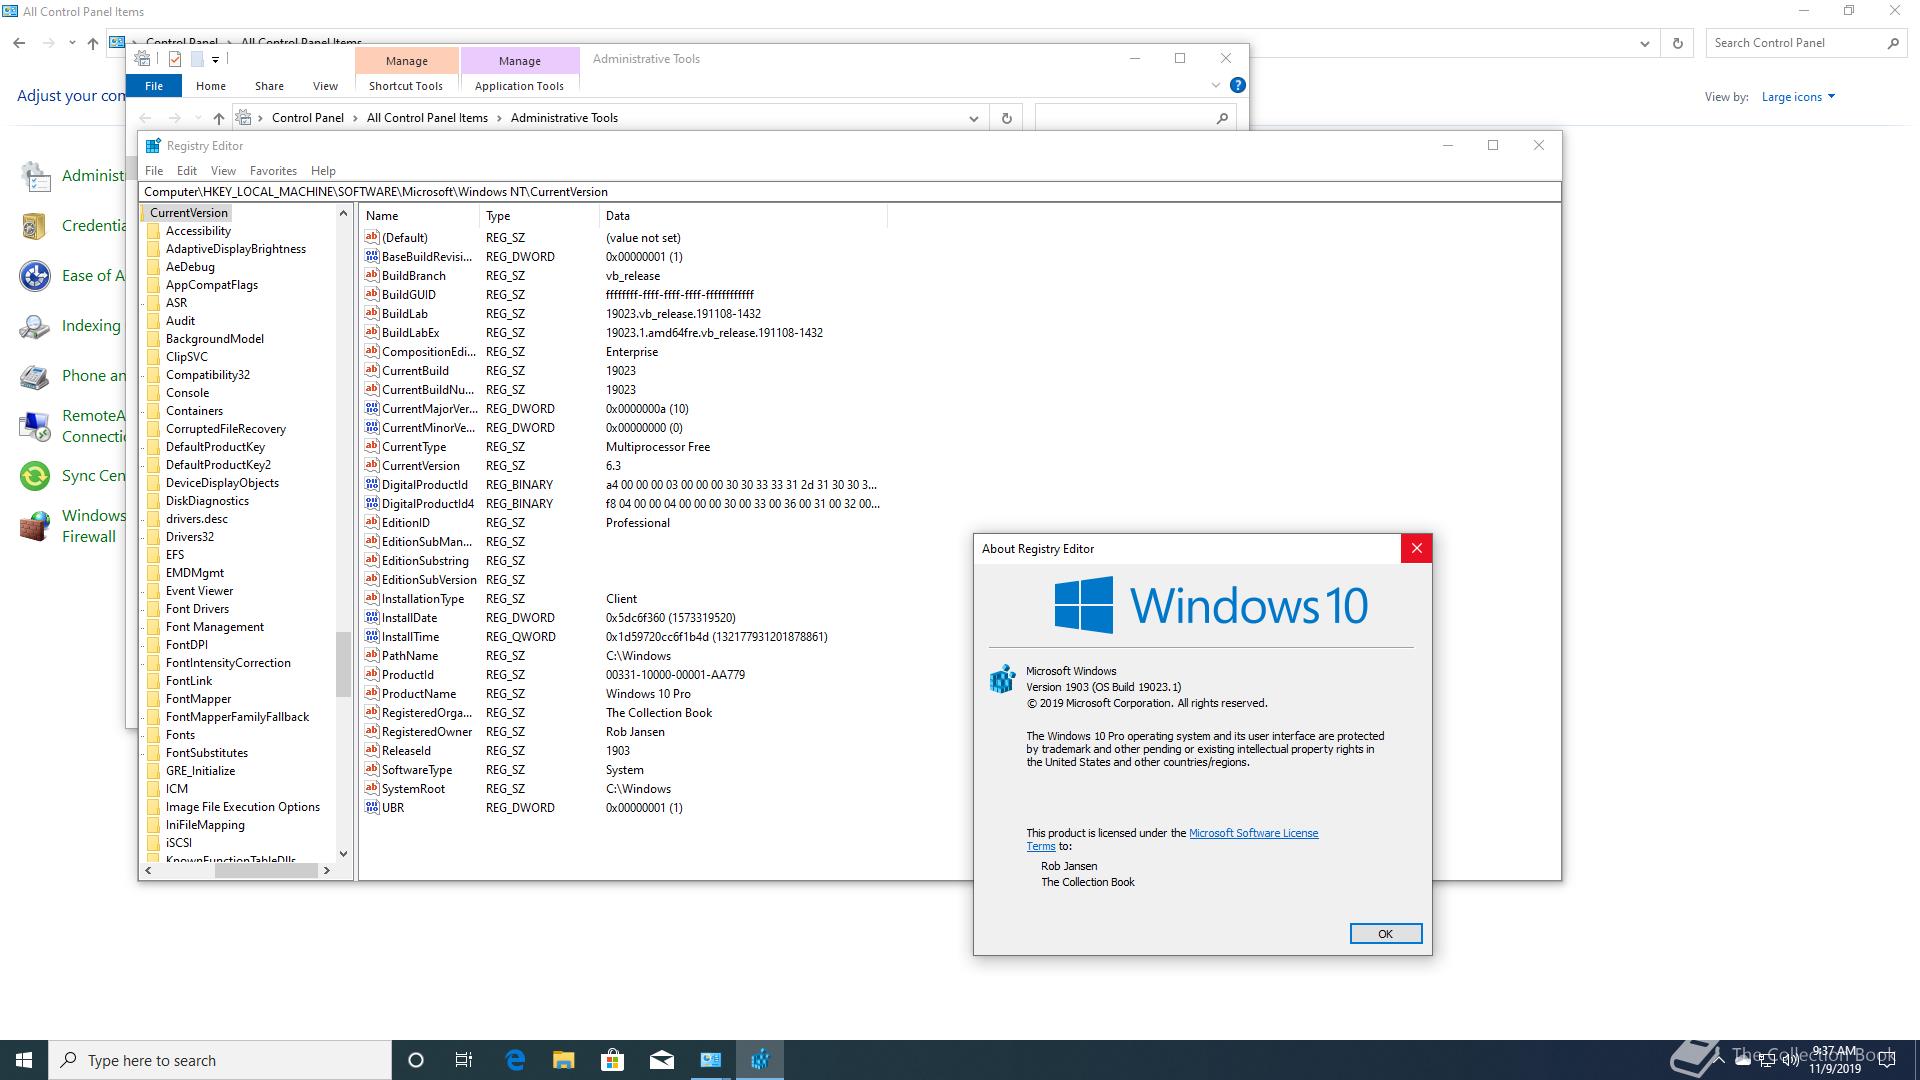Click the Search Control Panel box
Image resolution: width=1920 pixels, height=1080 pixels.
(1805, 43)
